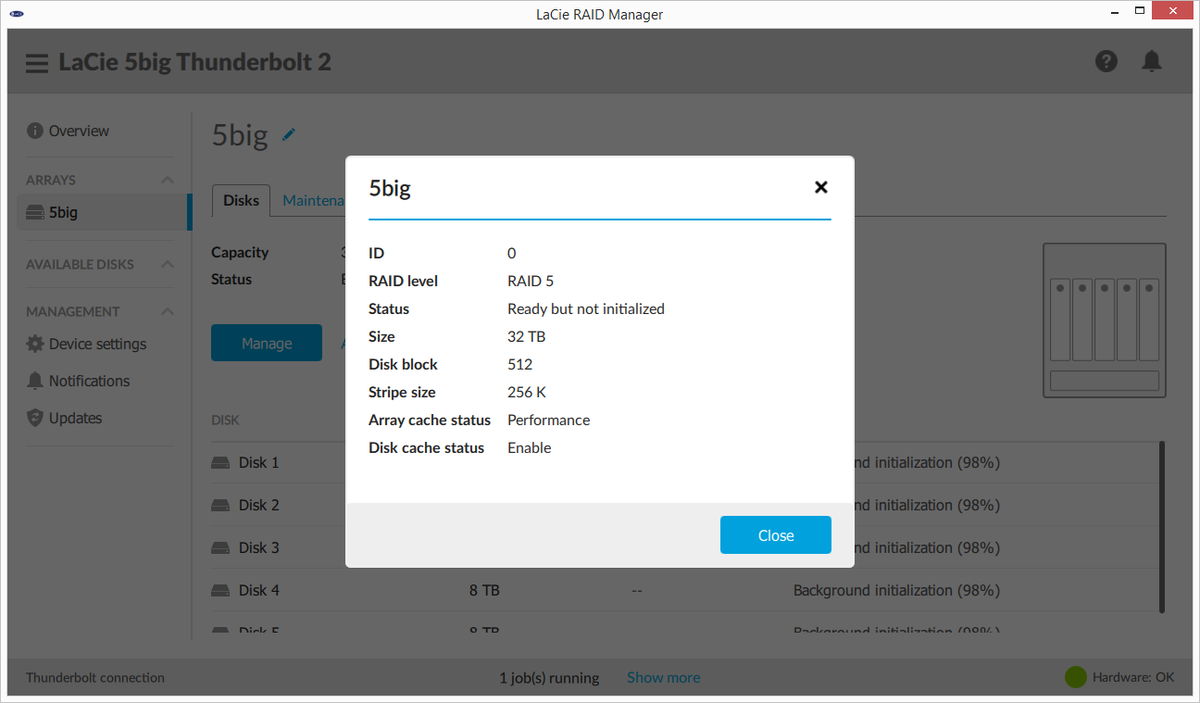Click the Overview info icon
The width and height of the screenshot is (1200, 703).
(35, 131)
